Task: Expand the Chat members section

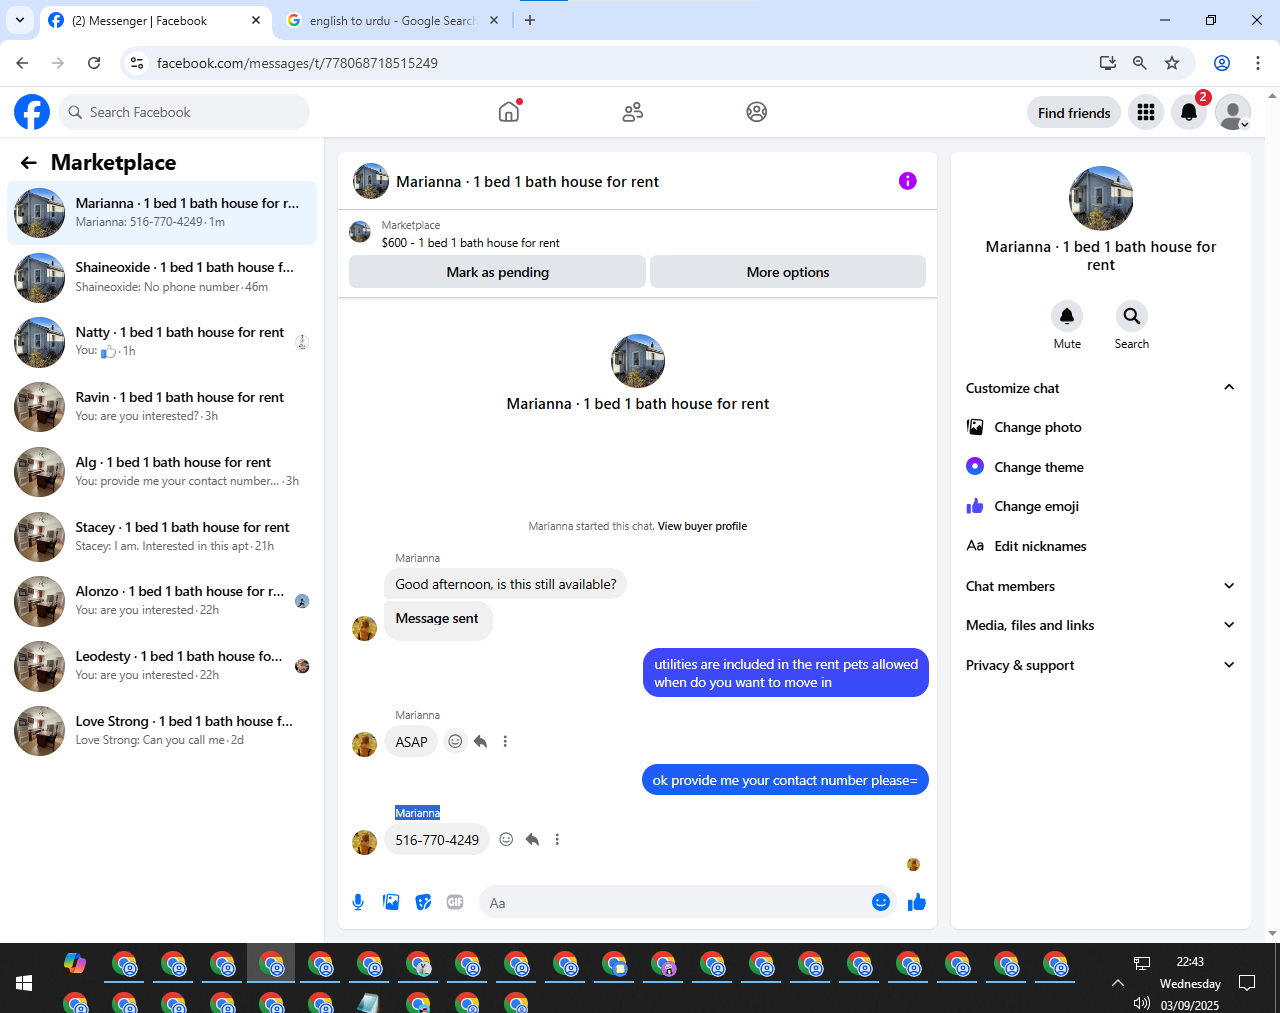Action: (1100, 586)
